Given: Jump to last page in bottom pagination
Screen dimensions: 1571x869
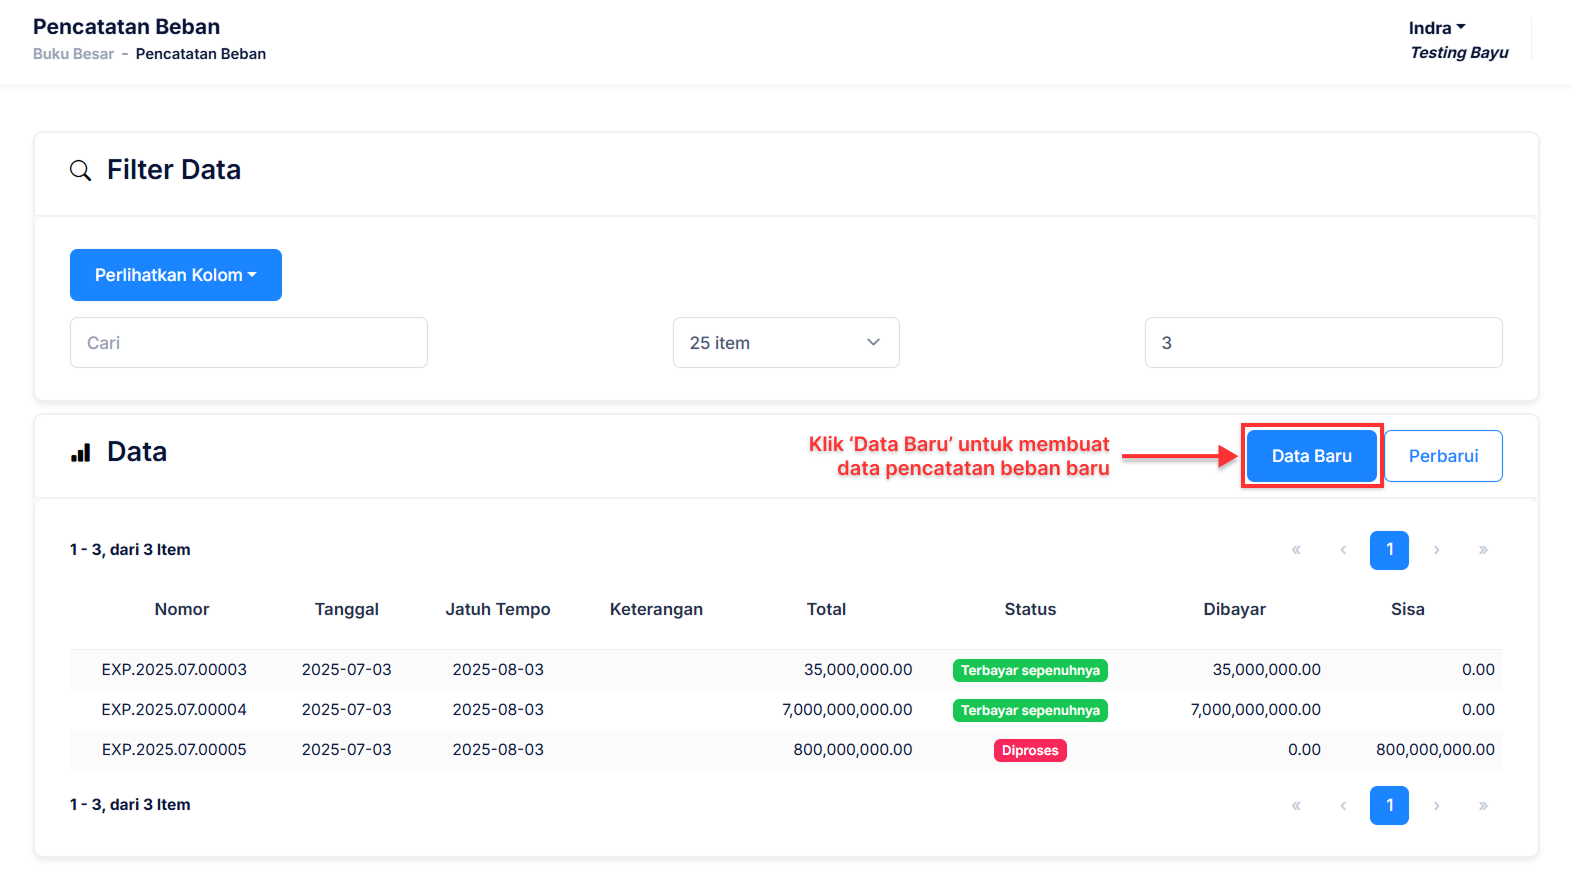Looking at the screenshot, I should 1483,806.
